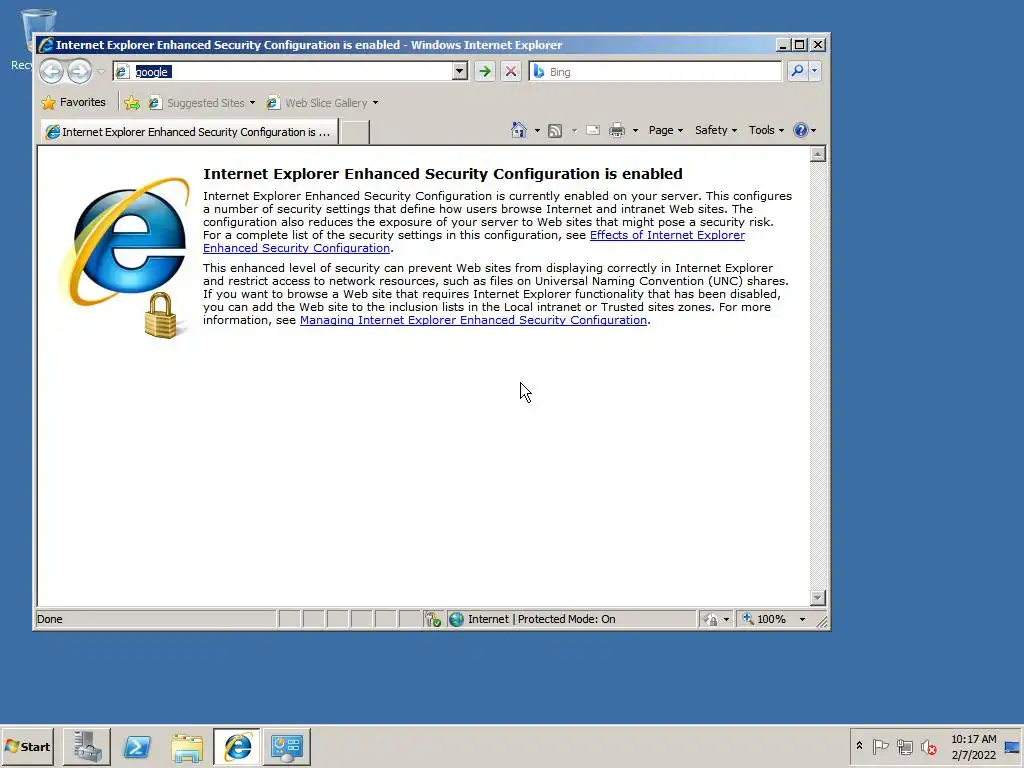This screenshot has width=1024, height=768.
Task: Click Action Center flag tray icon
Action: (x=880, y=746)
